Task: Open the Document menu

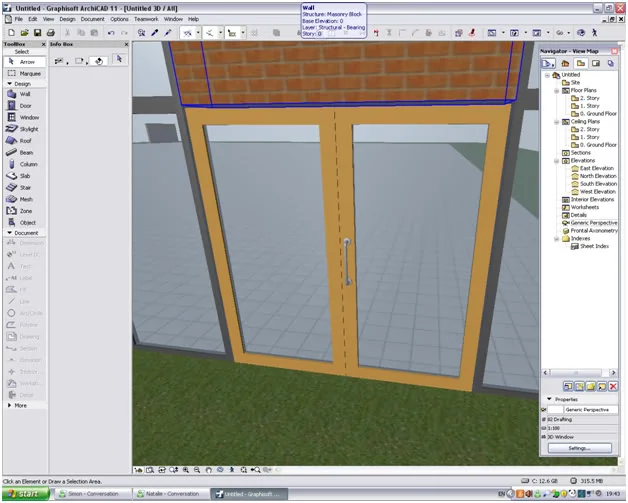Action: pos(92,19)
